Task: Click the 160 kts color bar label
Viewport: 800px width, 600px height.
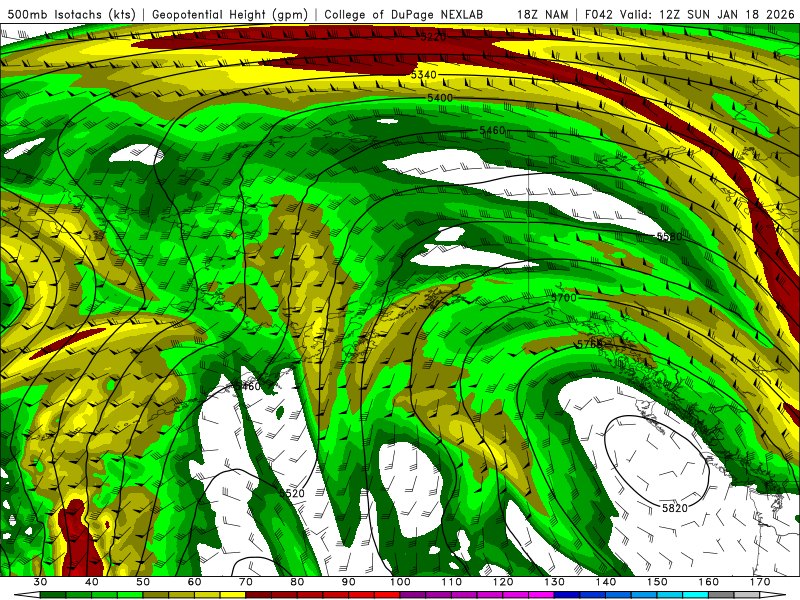Action: click(x=709, y=582)
